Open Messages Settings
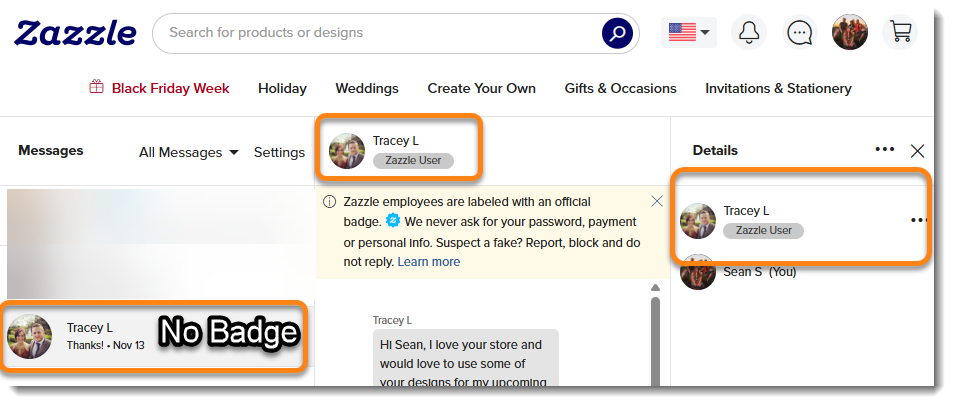953x405 pixels. pos(279,153)
